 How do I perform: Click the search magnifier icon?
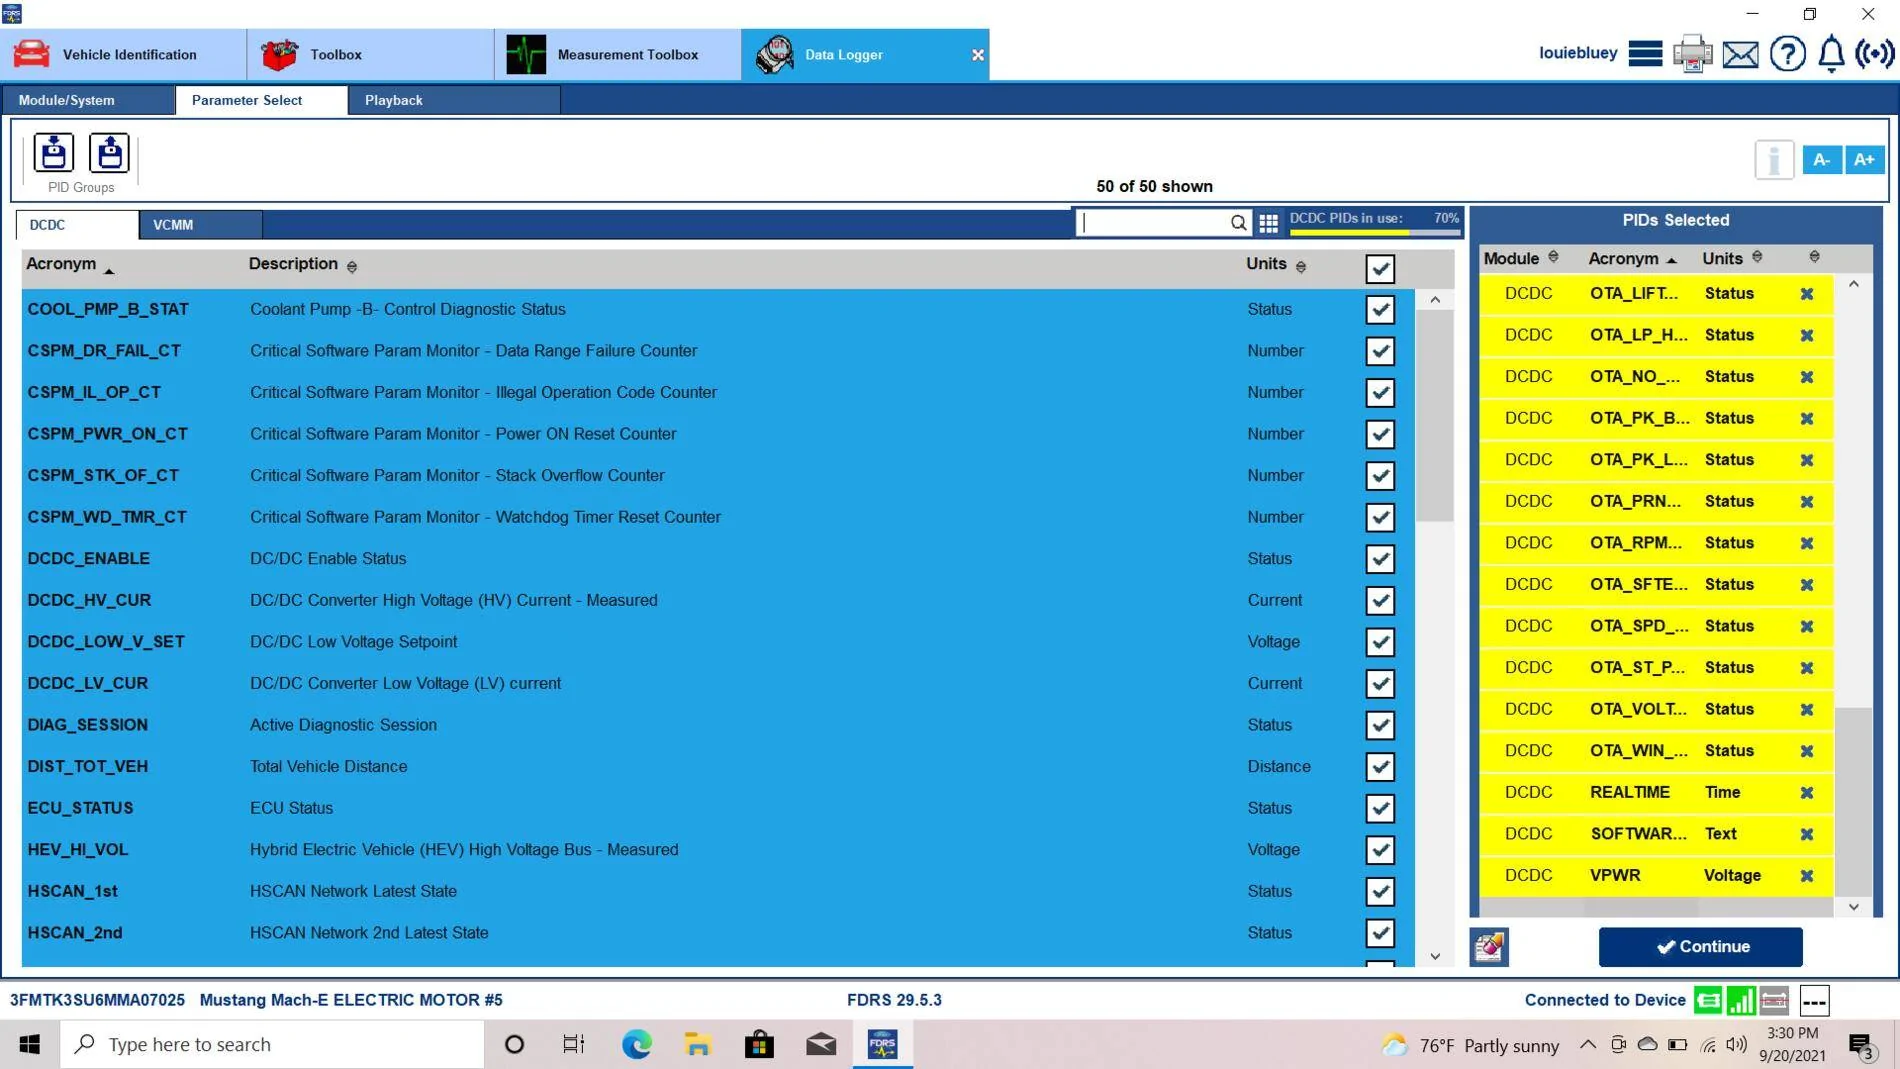[1238, 223]
